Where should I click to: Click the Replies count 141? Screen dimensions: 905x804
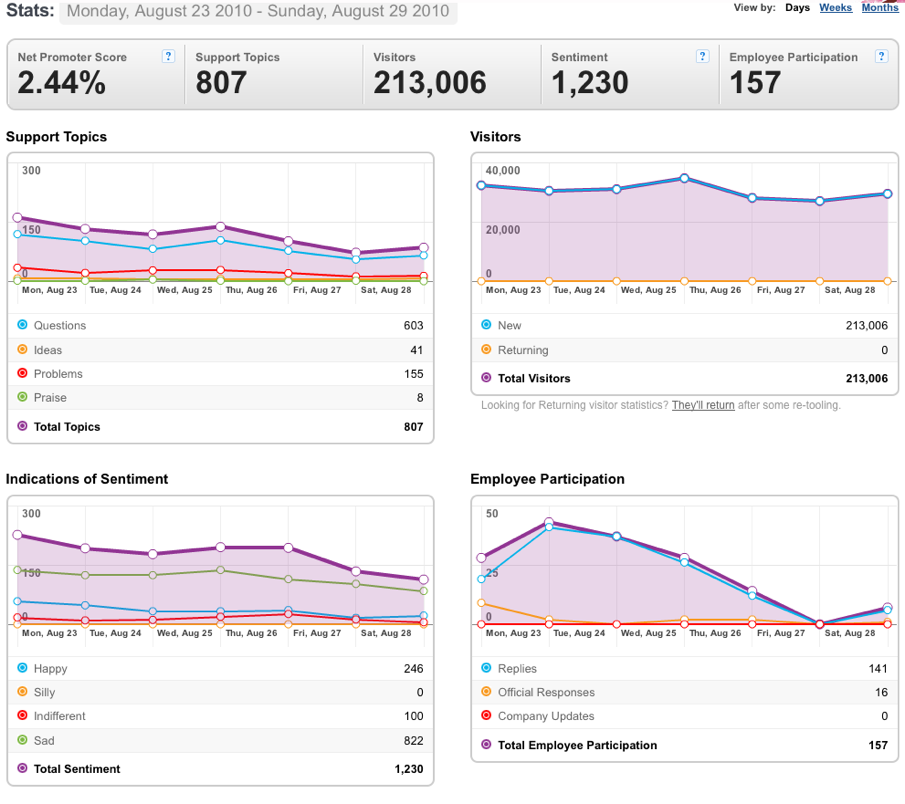point(877,669)
